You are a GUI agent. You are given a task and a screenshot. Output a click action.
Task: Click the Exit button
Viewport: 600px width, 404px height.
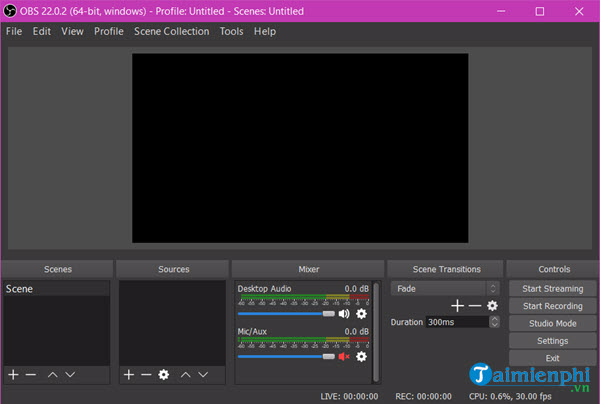[553, 358]
